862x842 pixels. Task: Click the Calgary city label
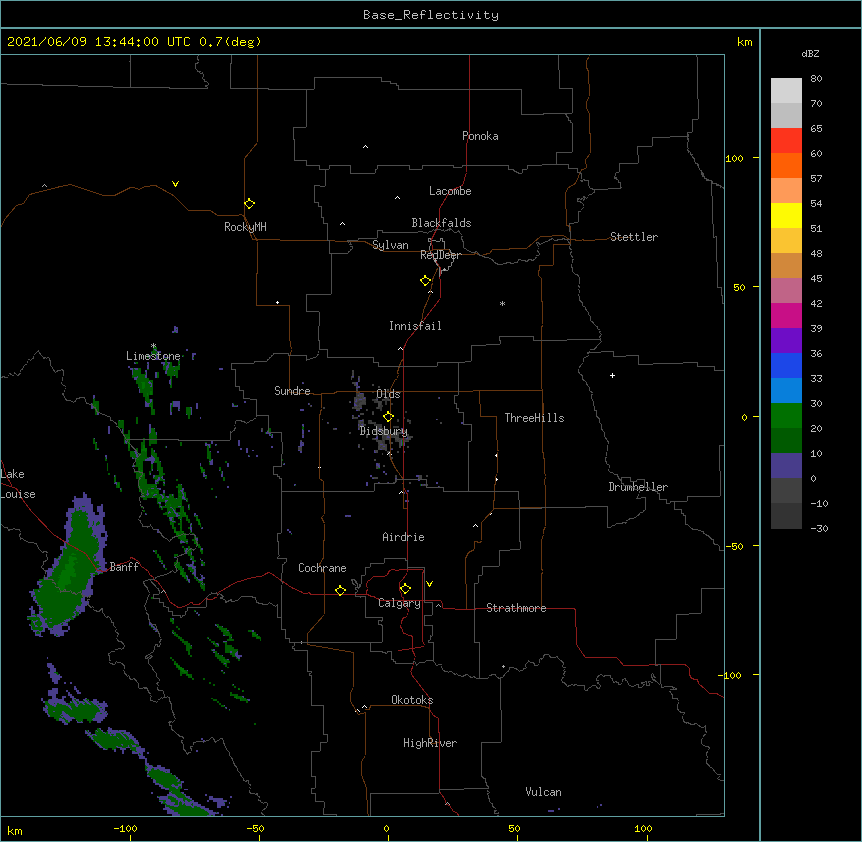399,603
